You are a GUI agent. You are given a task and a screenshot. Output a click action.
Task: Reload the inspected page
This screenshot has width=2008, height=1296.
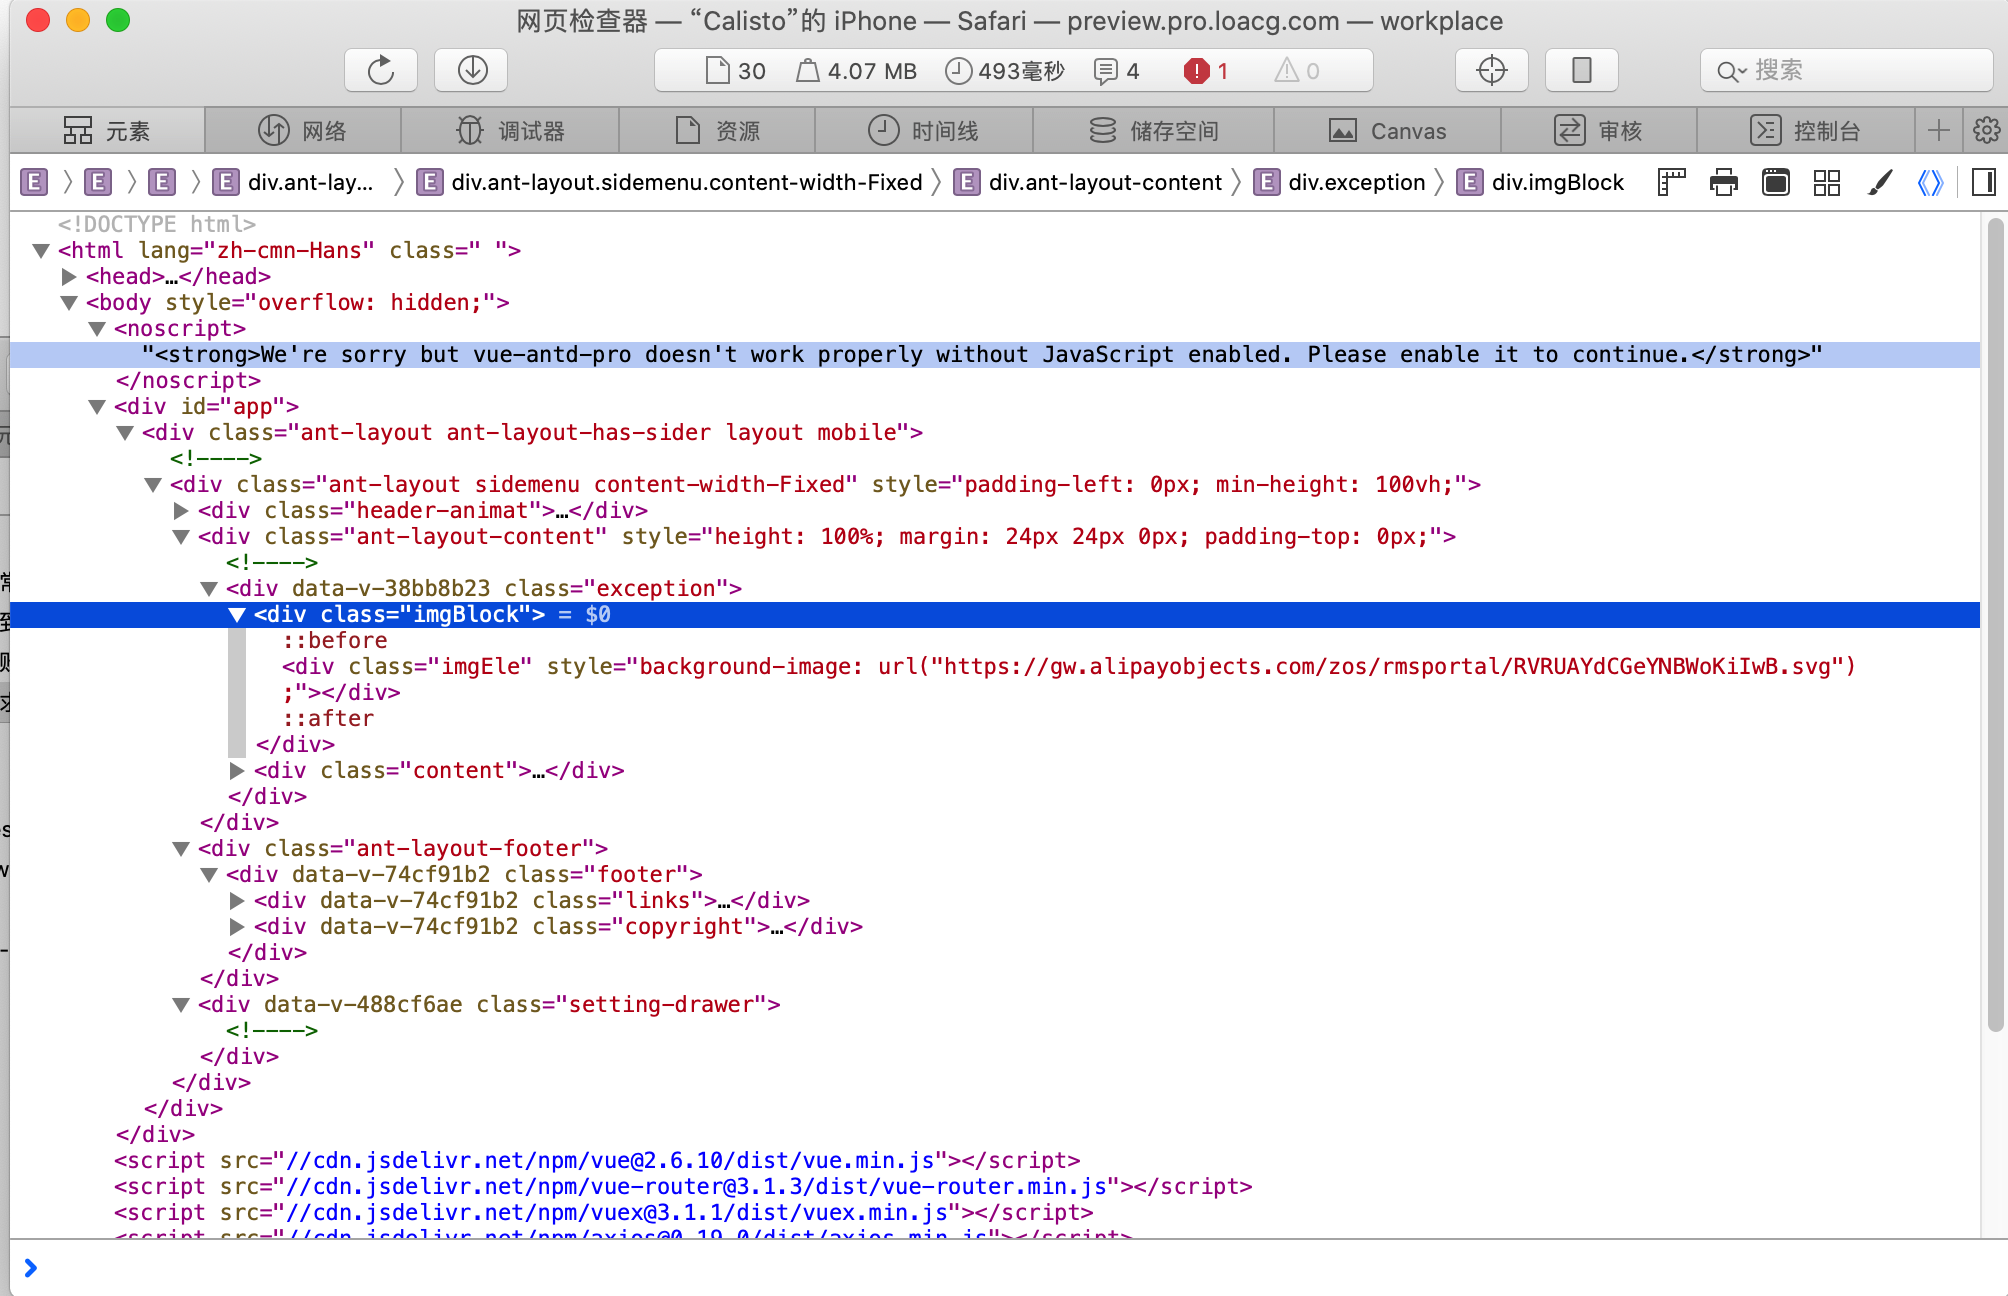[380, 70]
